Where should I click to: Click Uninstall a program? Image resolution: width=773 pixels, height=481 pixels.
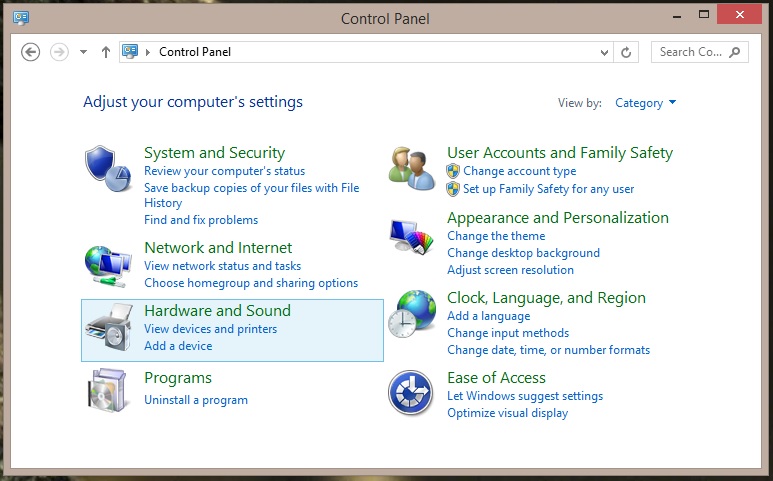196,400
